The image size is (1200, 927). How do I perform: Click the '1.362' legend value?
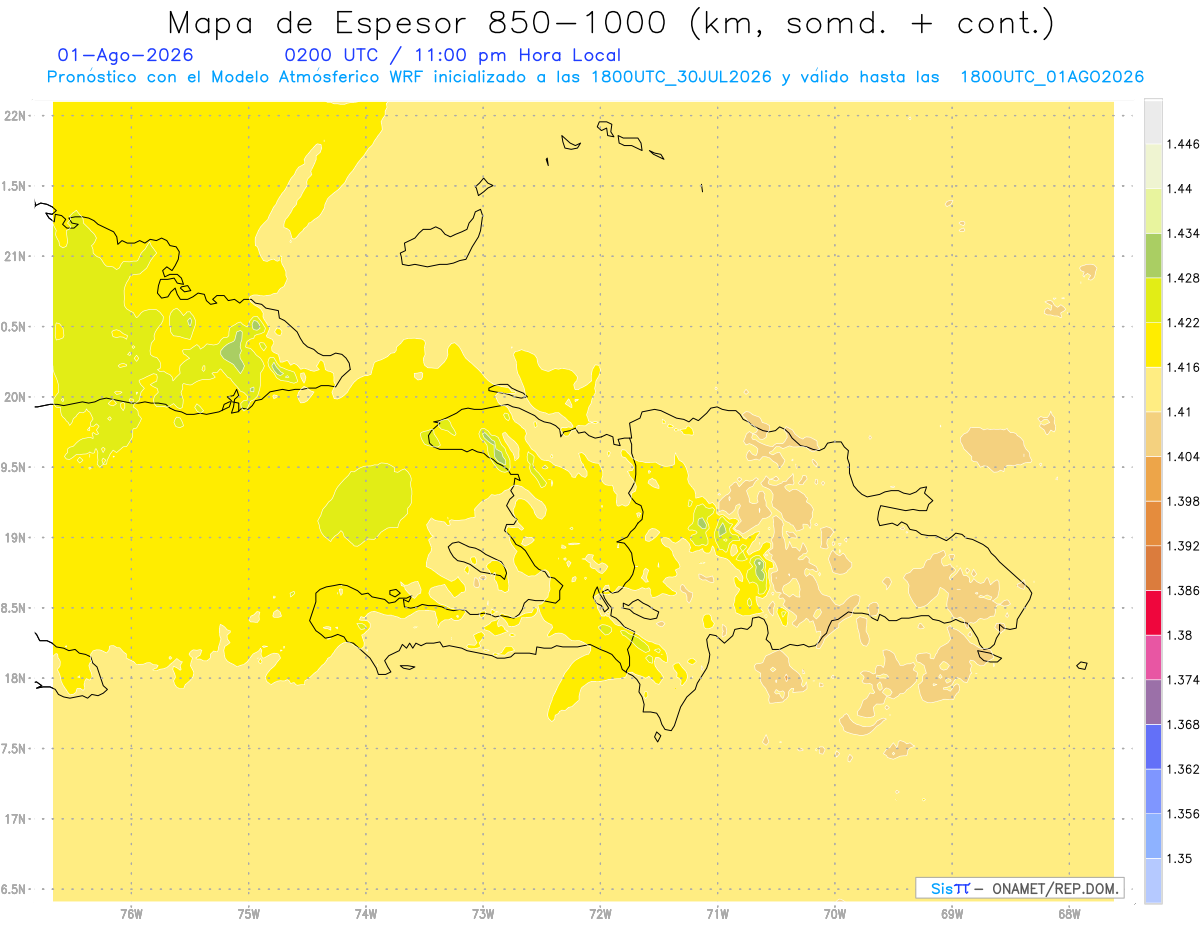pyautogui.click(x=1182, y=769)
